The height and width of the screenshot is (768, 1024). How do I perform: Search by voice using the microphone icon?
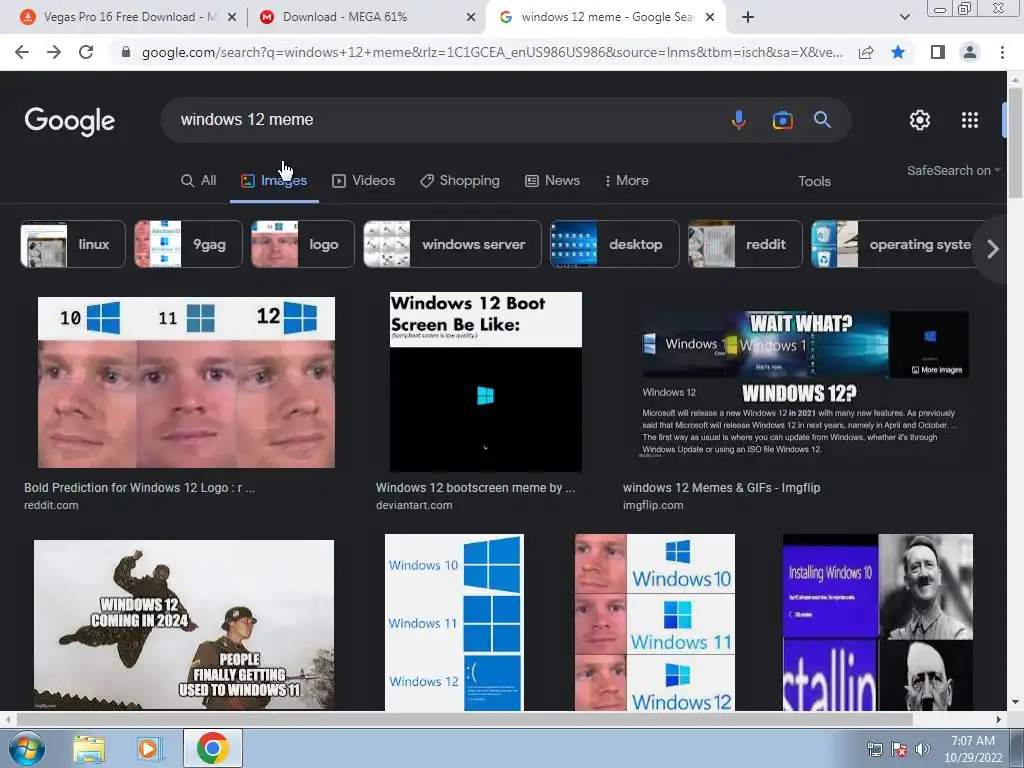click(x=739, y=120)
